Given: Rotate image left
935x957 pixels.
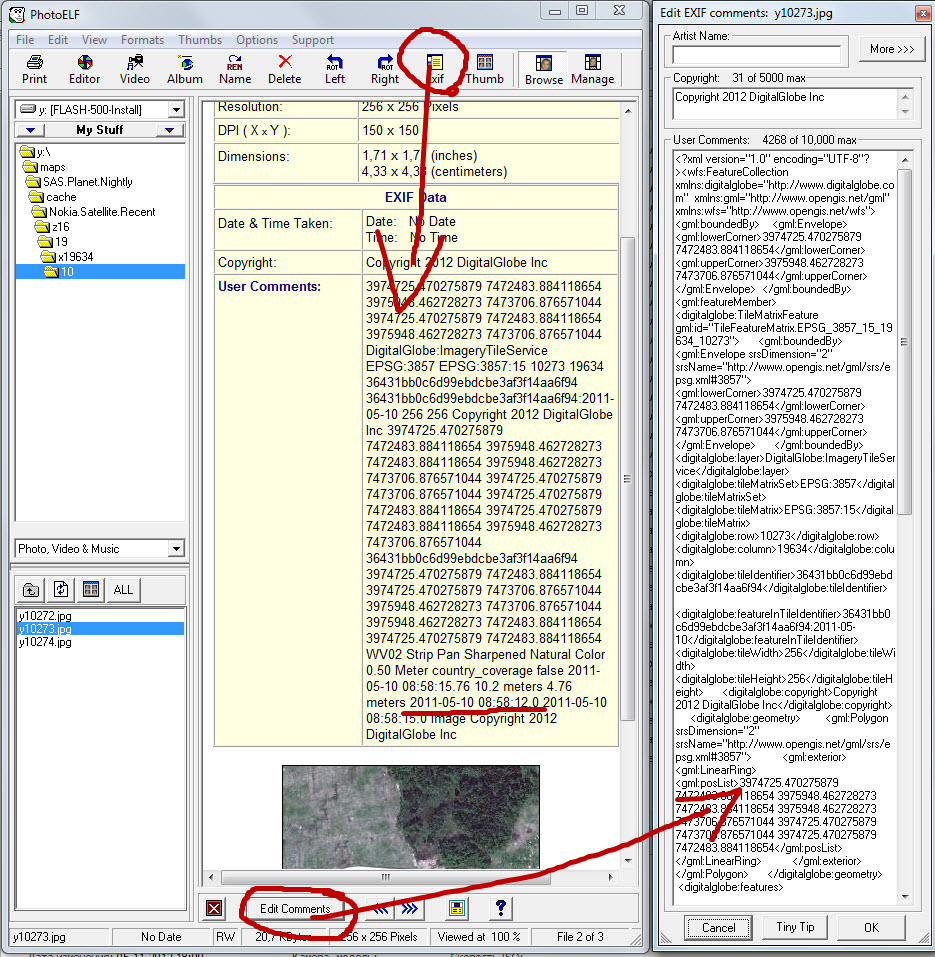Looking at the screenshot, I should 335,69.
